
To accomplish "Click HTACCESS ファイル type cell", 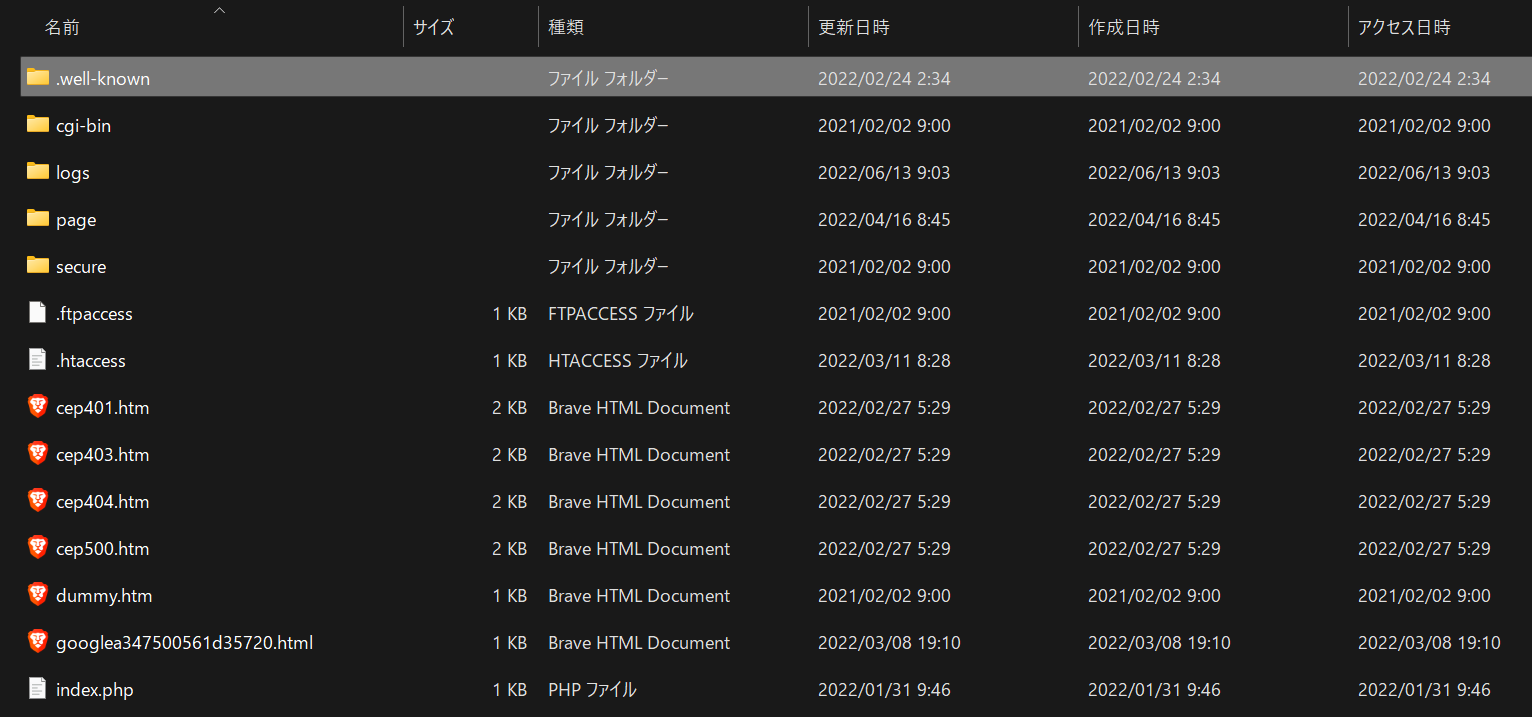I will [618, 360].
